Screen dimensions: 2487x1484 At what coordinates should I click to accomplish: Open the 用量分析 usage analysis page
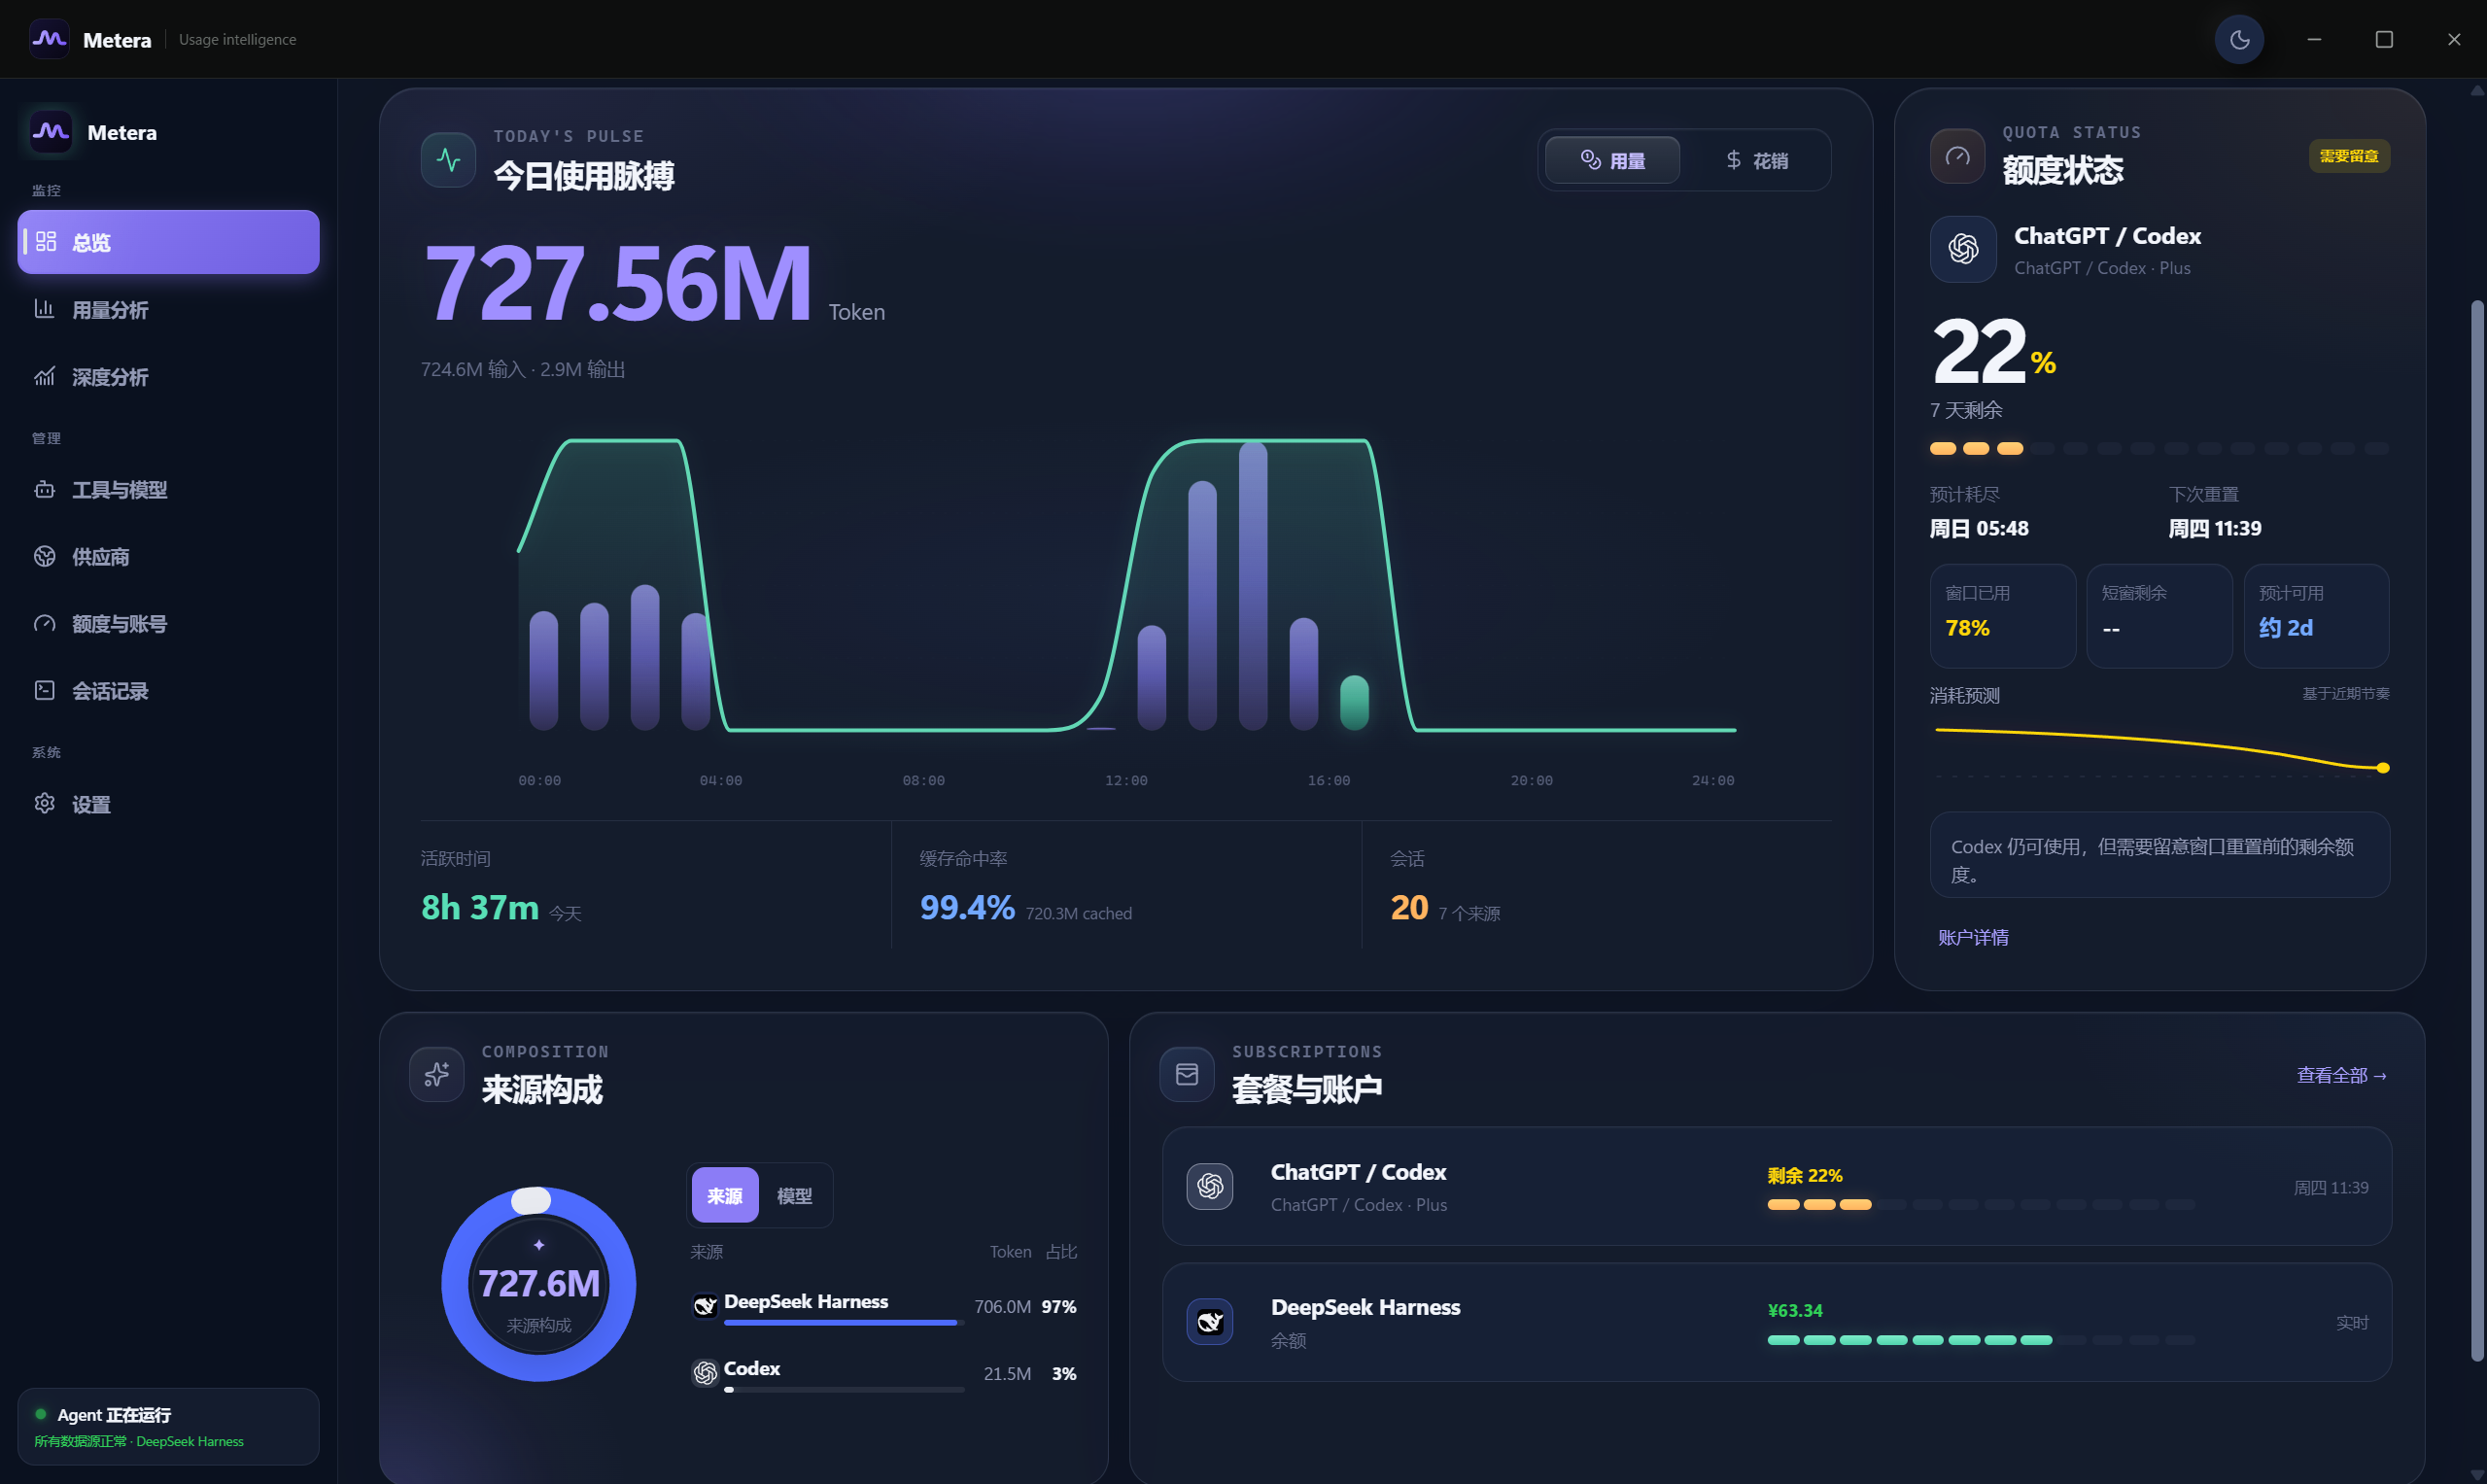(168, 309)
